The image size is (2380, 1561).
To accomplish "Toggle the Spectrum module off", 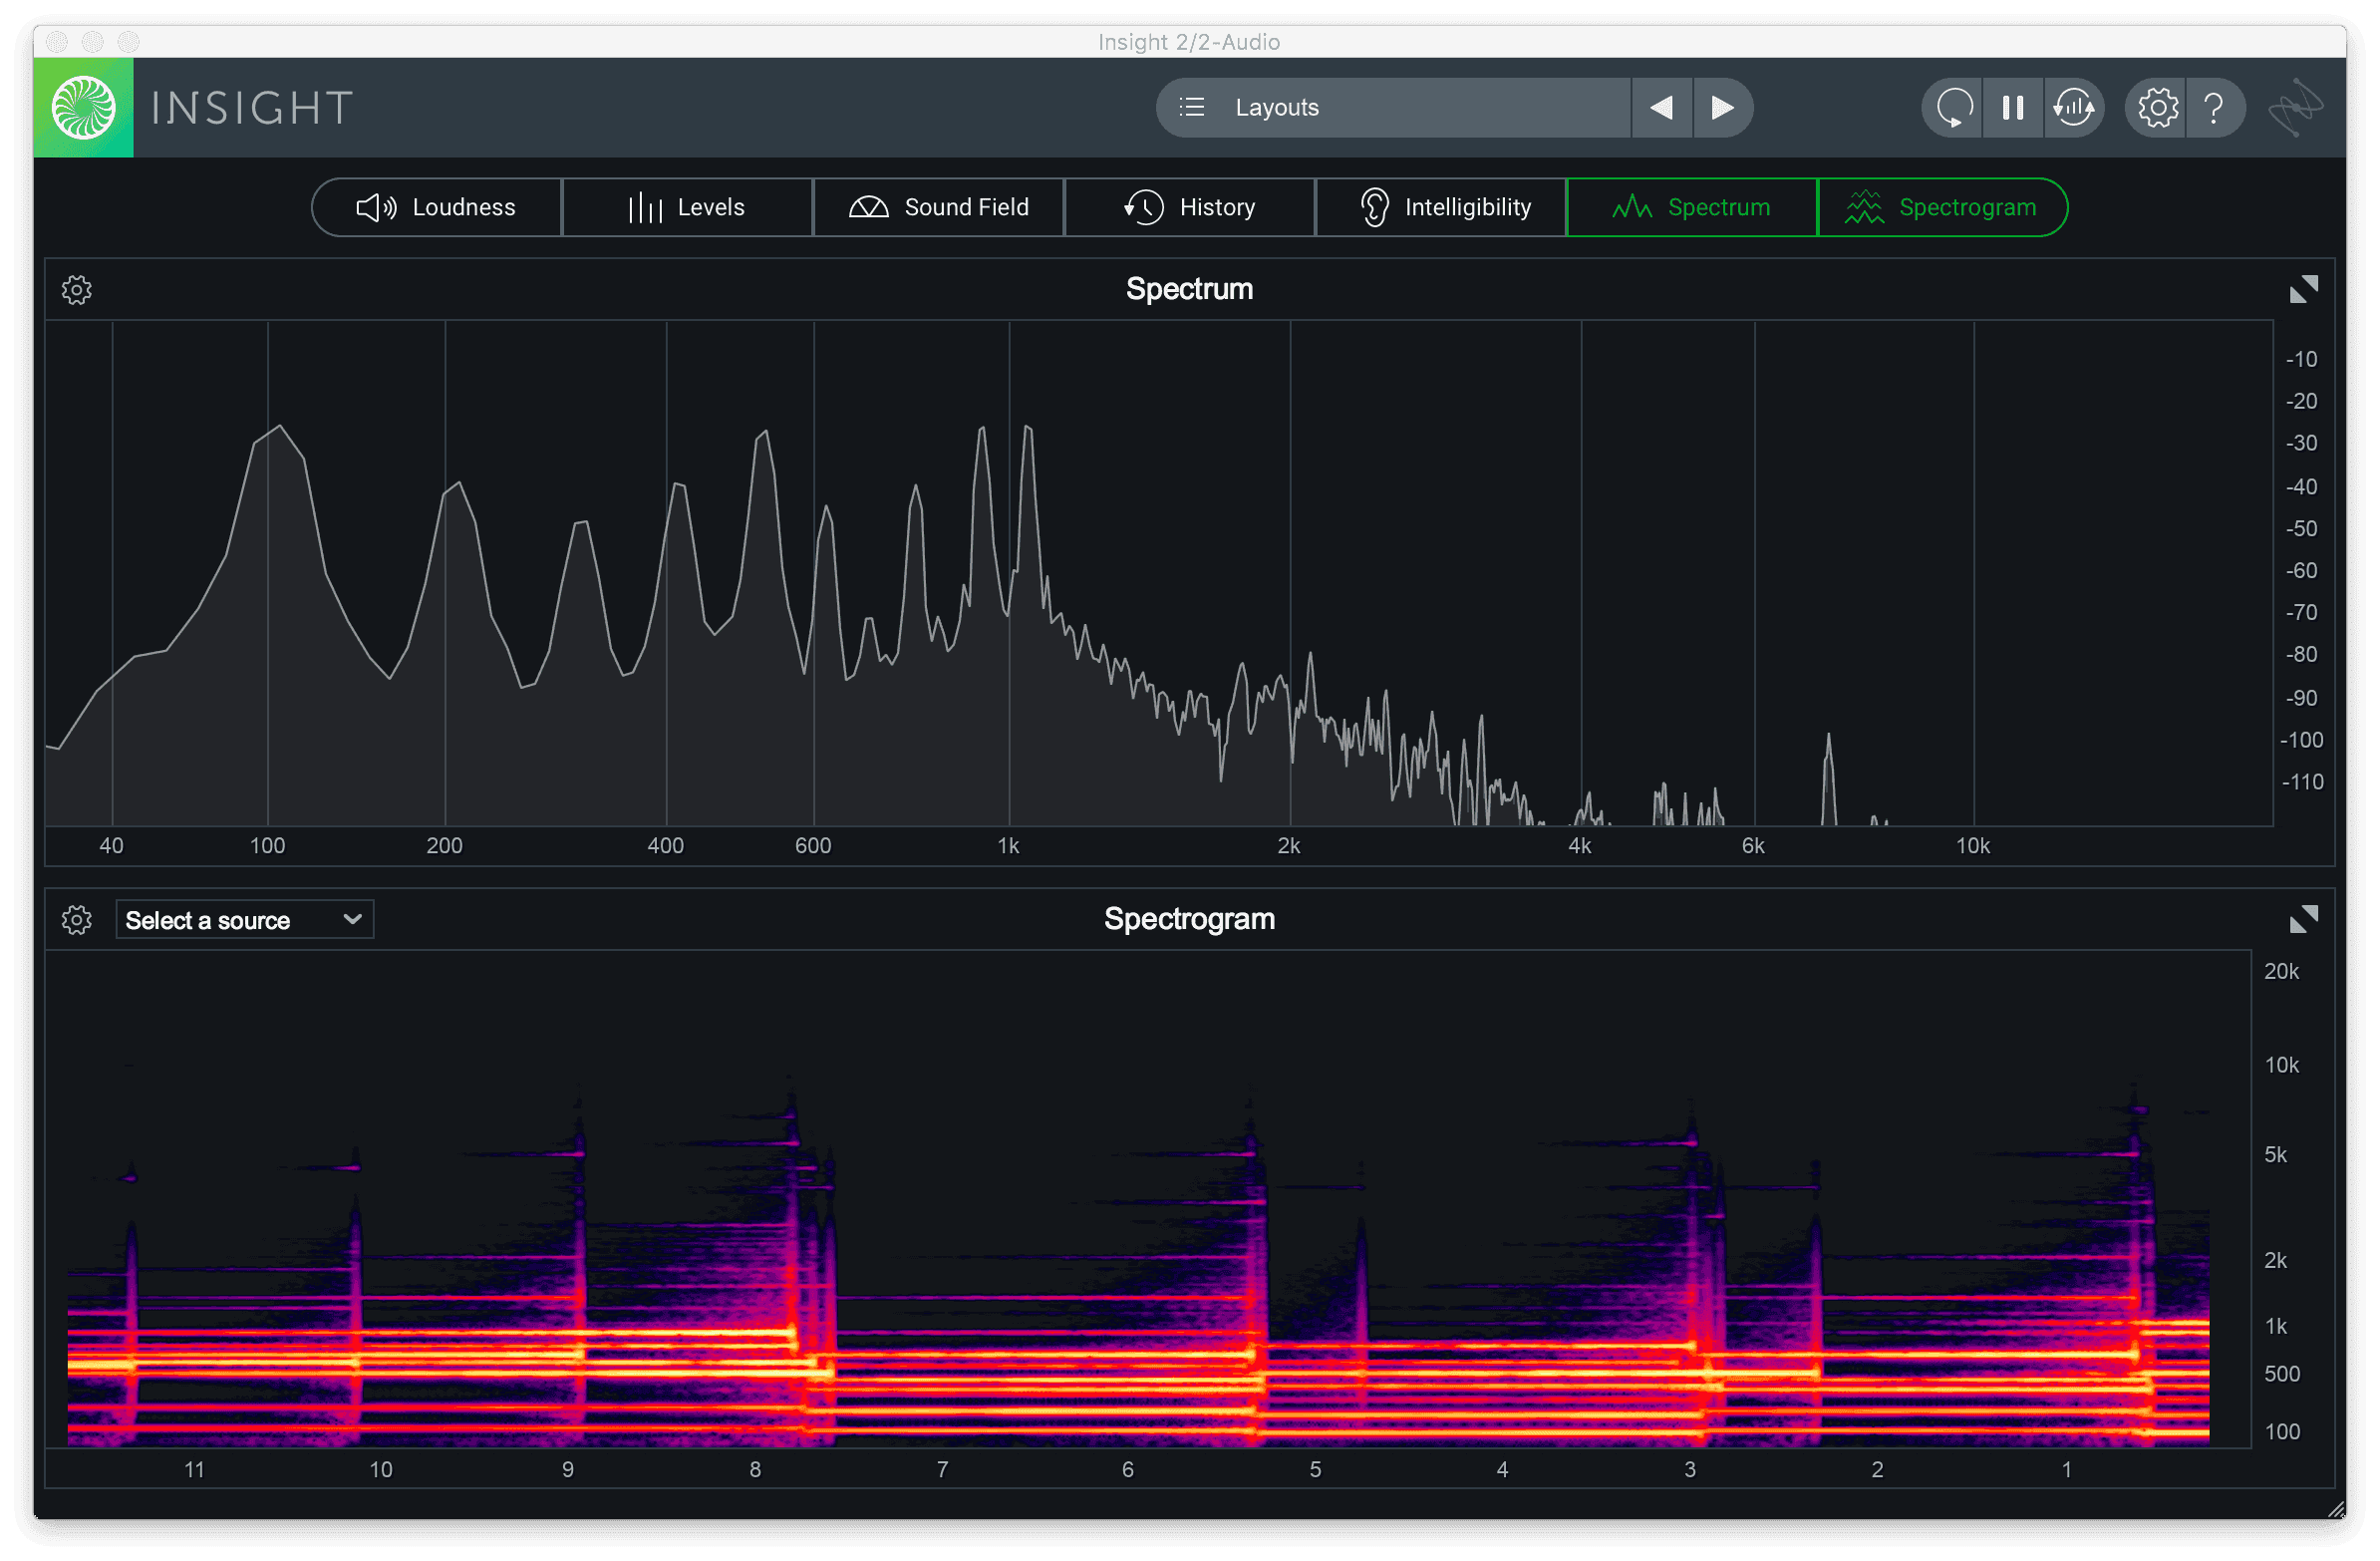I will 1691,207.
